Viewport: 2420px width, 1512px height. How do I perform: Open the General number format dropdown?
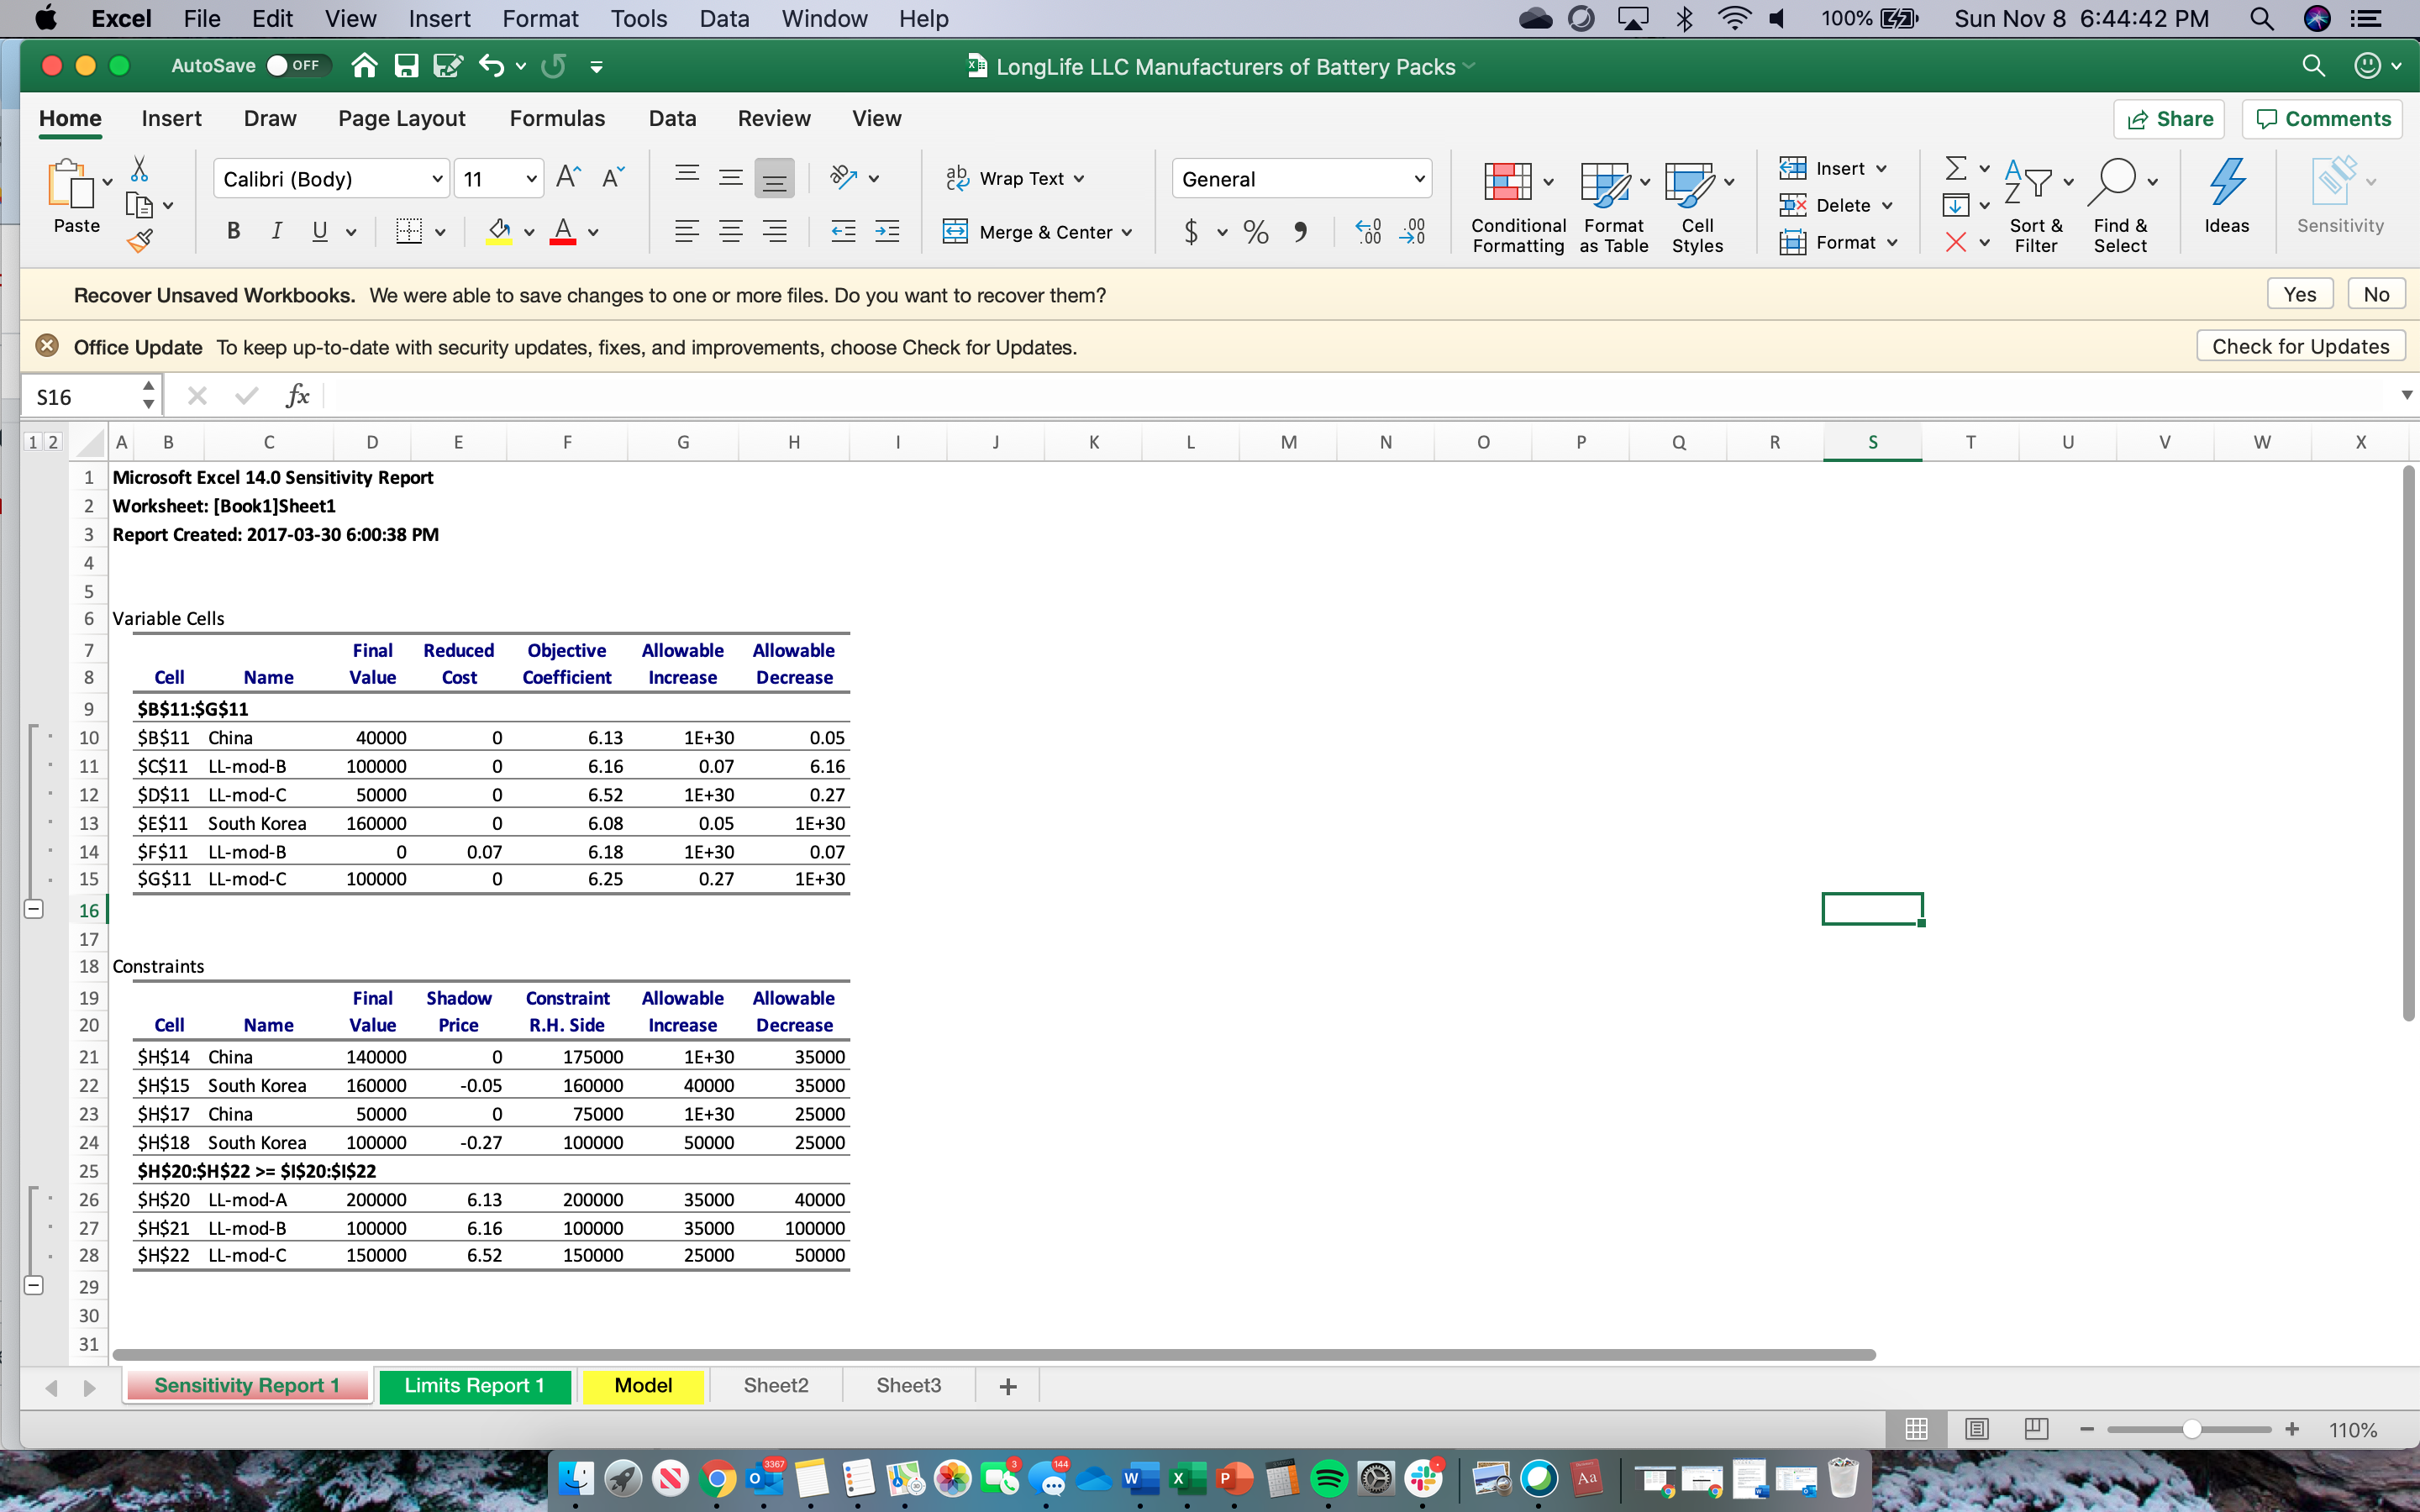click(x=1418, y=179)
